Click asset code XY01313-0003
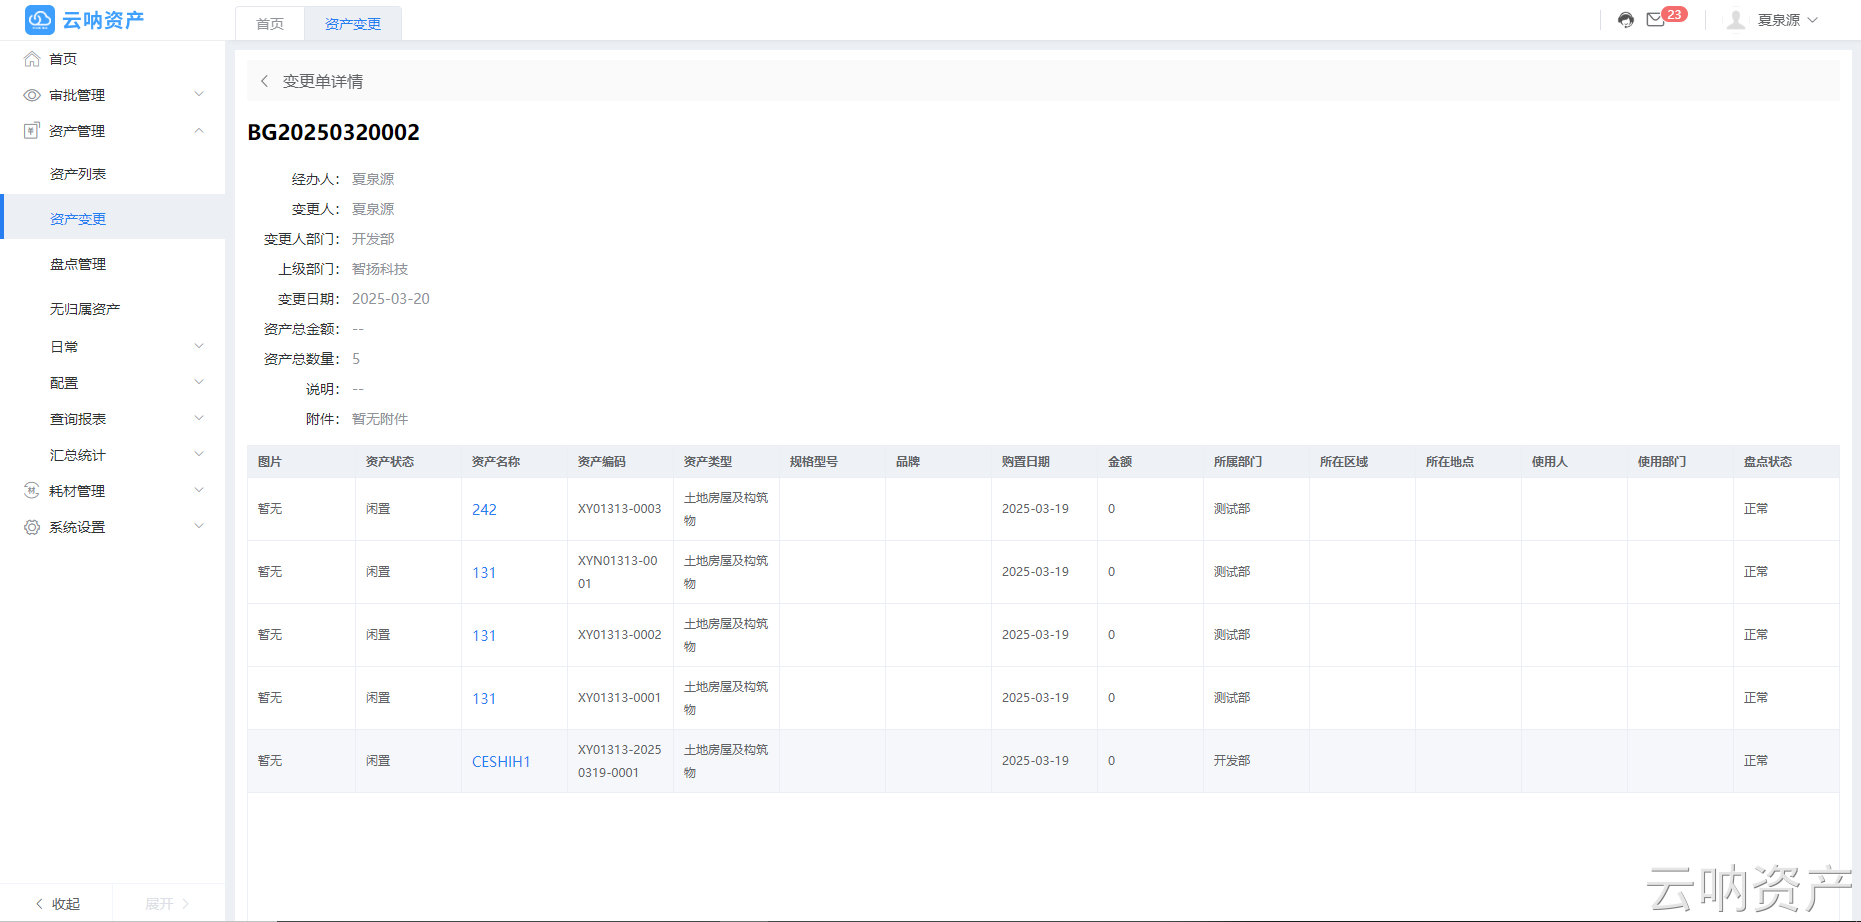1861x922 pixels. coord(620,509)
